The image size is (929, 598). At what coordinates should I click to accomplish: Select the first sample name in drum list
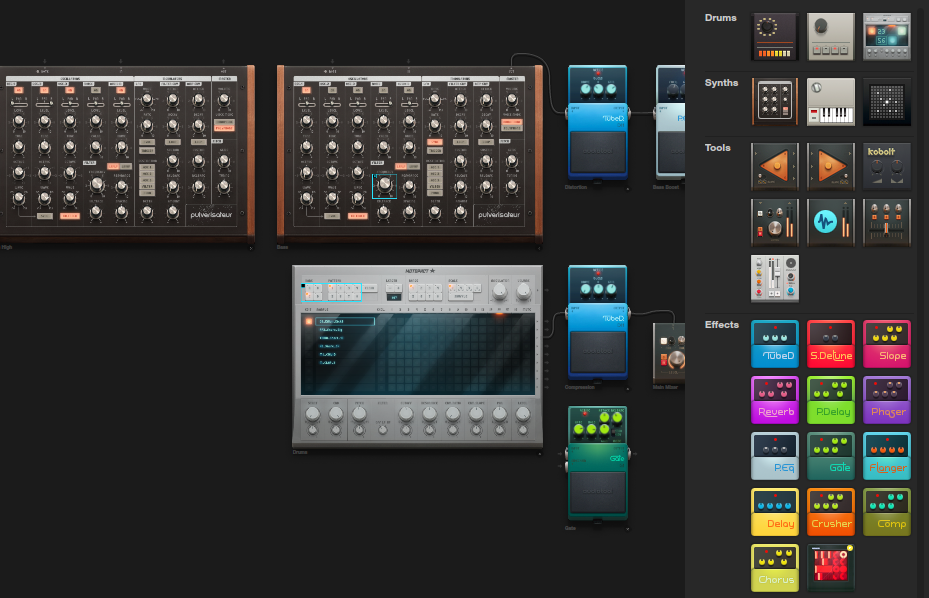(345, 321)
